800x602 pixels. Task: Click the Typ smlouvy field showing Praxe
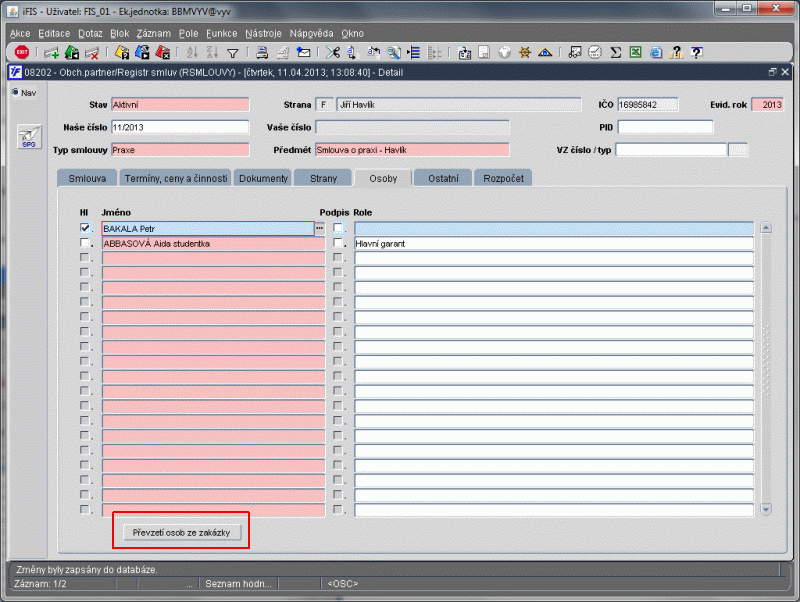coord(180,149)
